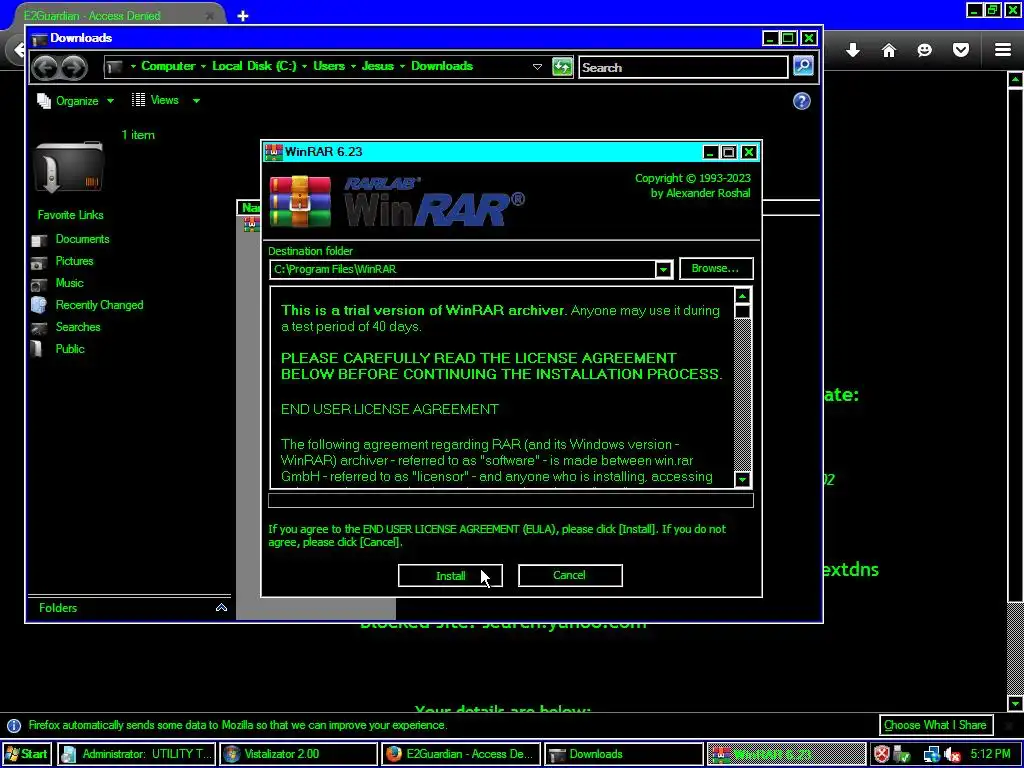Open the address bar history dropdown arrow
This screenshot has width=1024, height=768.
pos(537,67)
